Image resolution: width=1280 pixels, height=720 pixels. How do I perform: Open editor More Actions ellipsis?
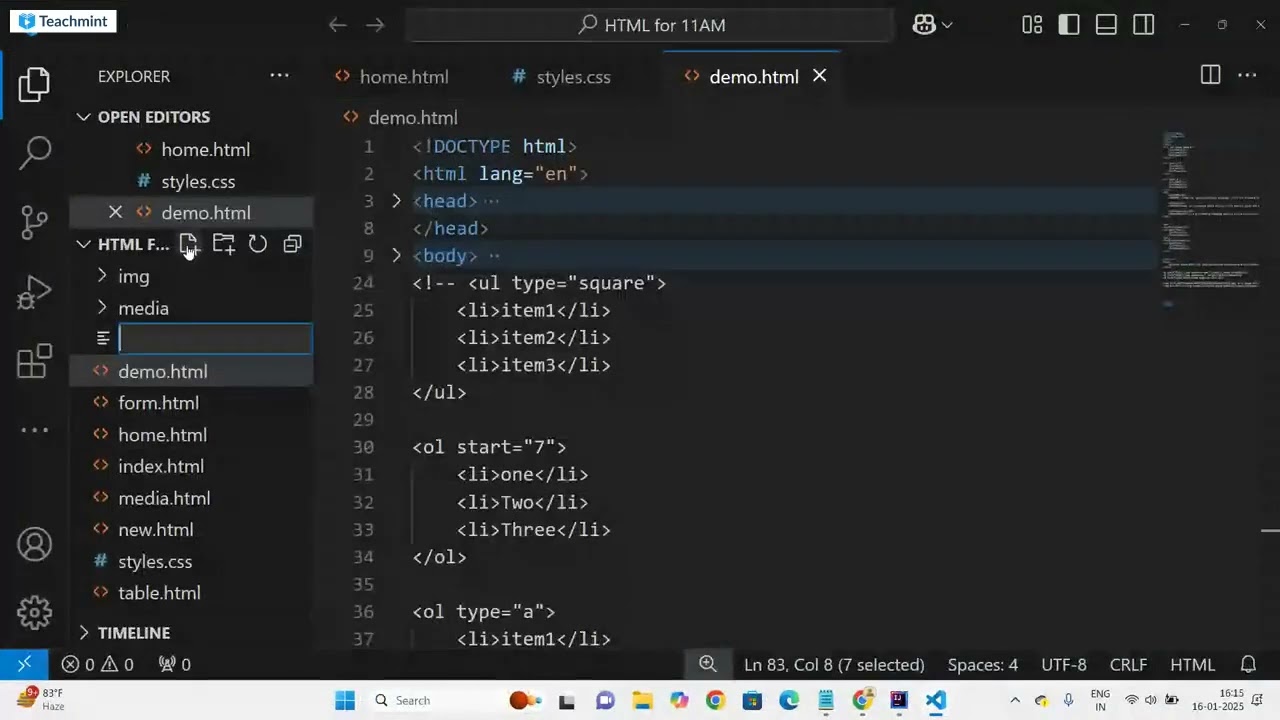(1247, 76)
